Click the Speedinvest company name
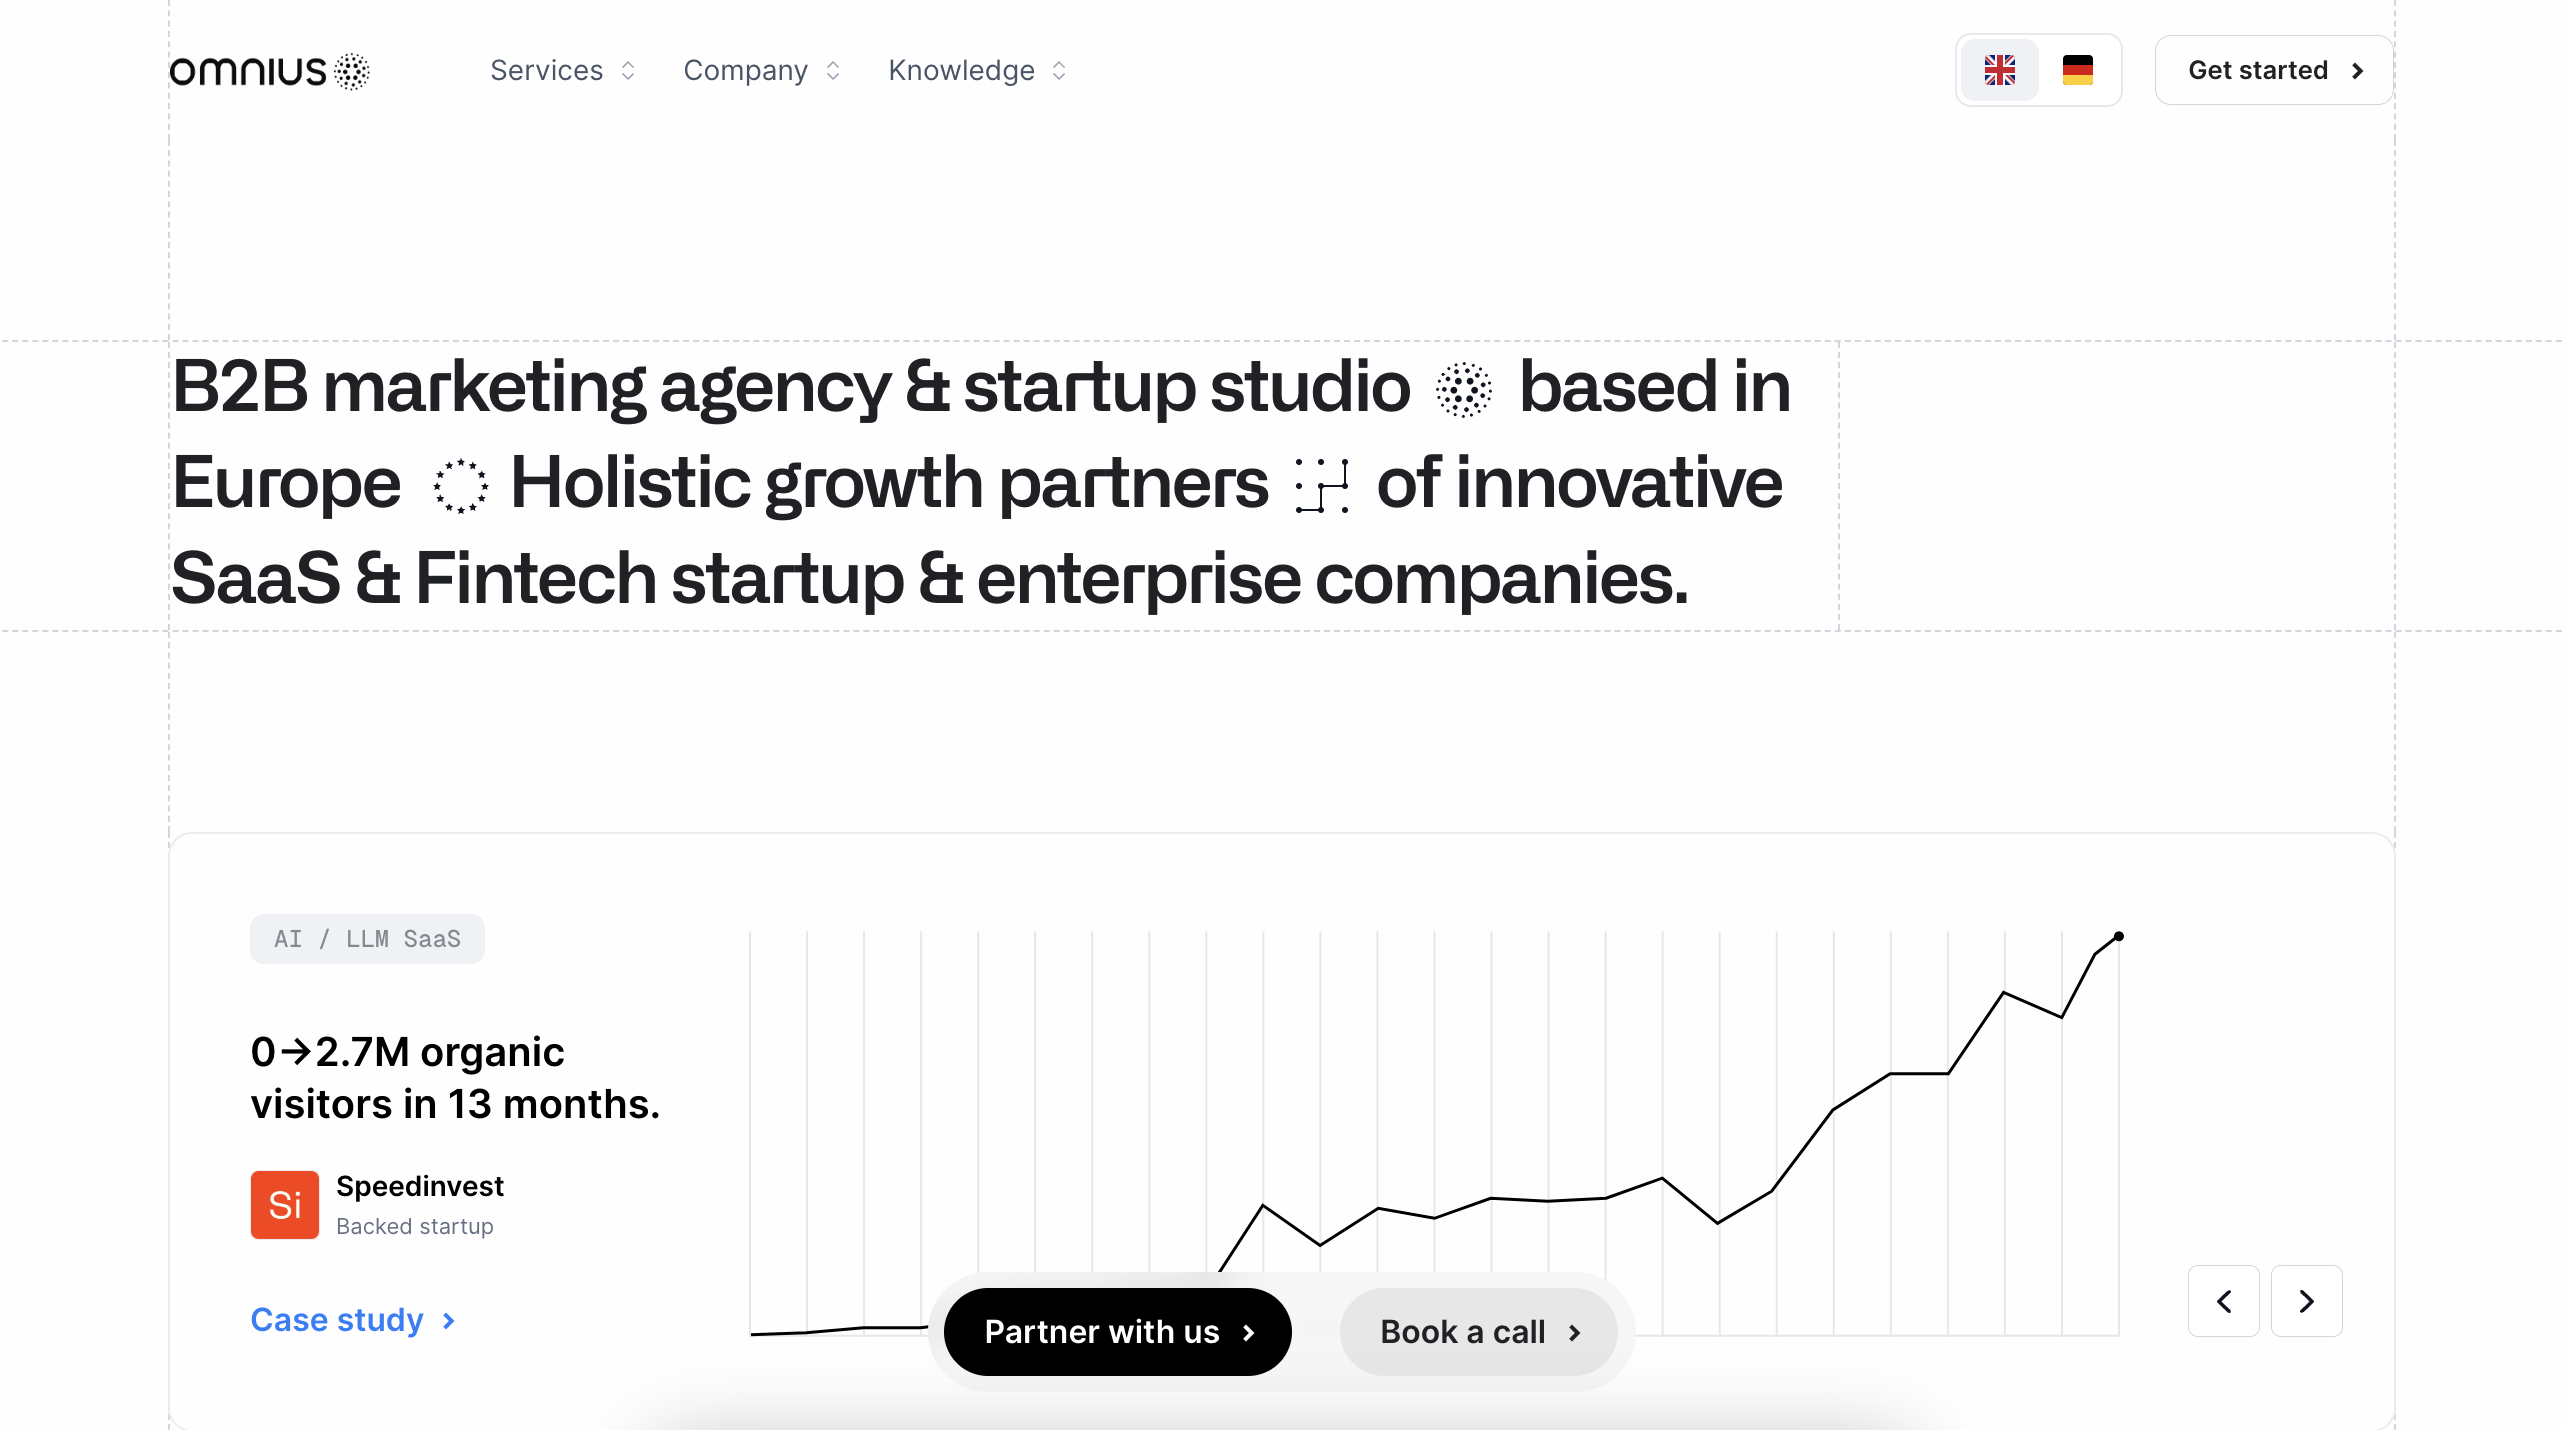Screen dimensions: 2564x1430 click(x=420, y=1186)
